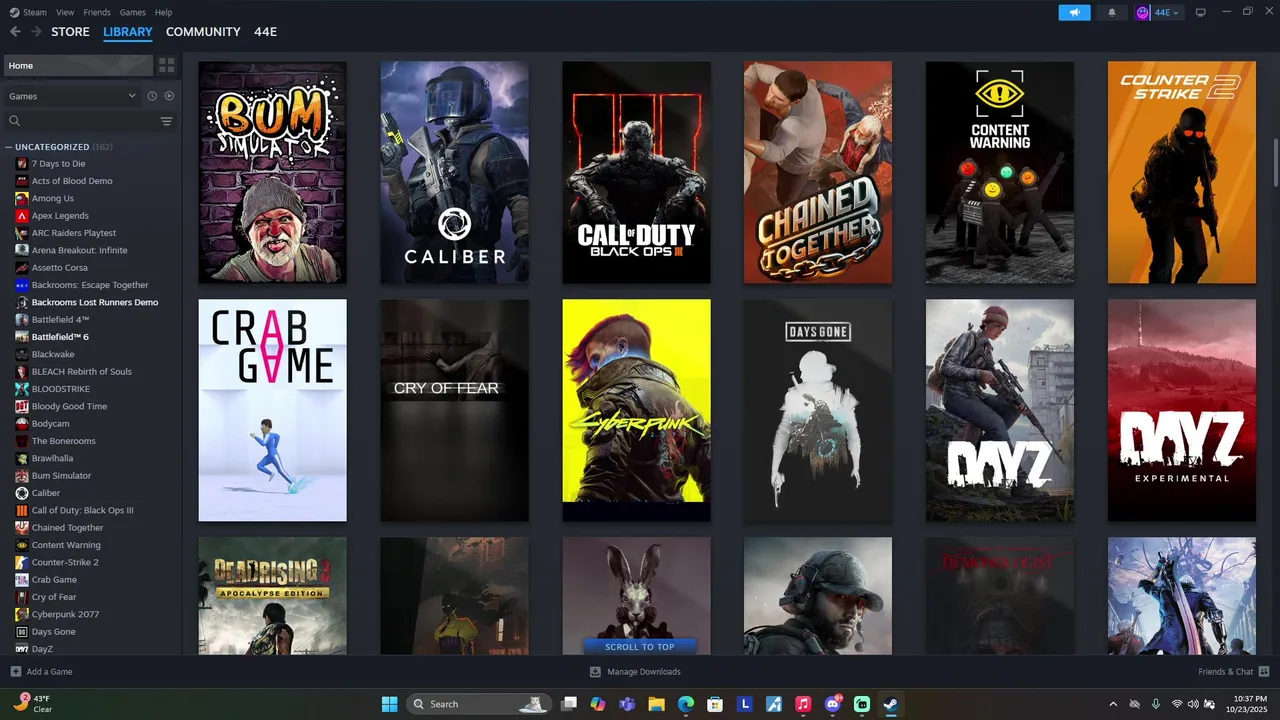
Task: Switch to the LIBRARY tab
Action: click(128, 32)
